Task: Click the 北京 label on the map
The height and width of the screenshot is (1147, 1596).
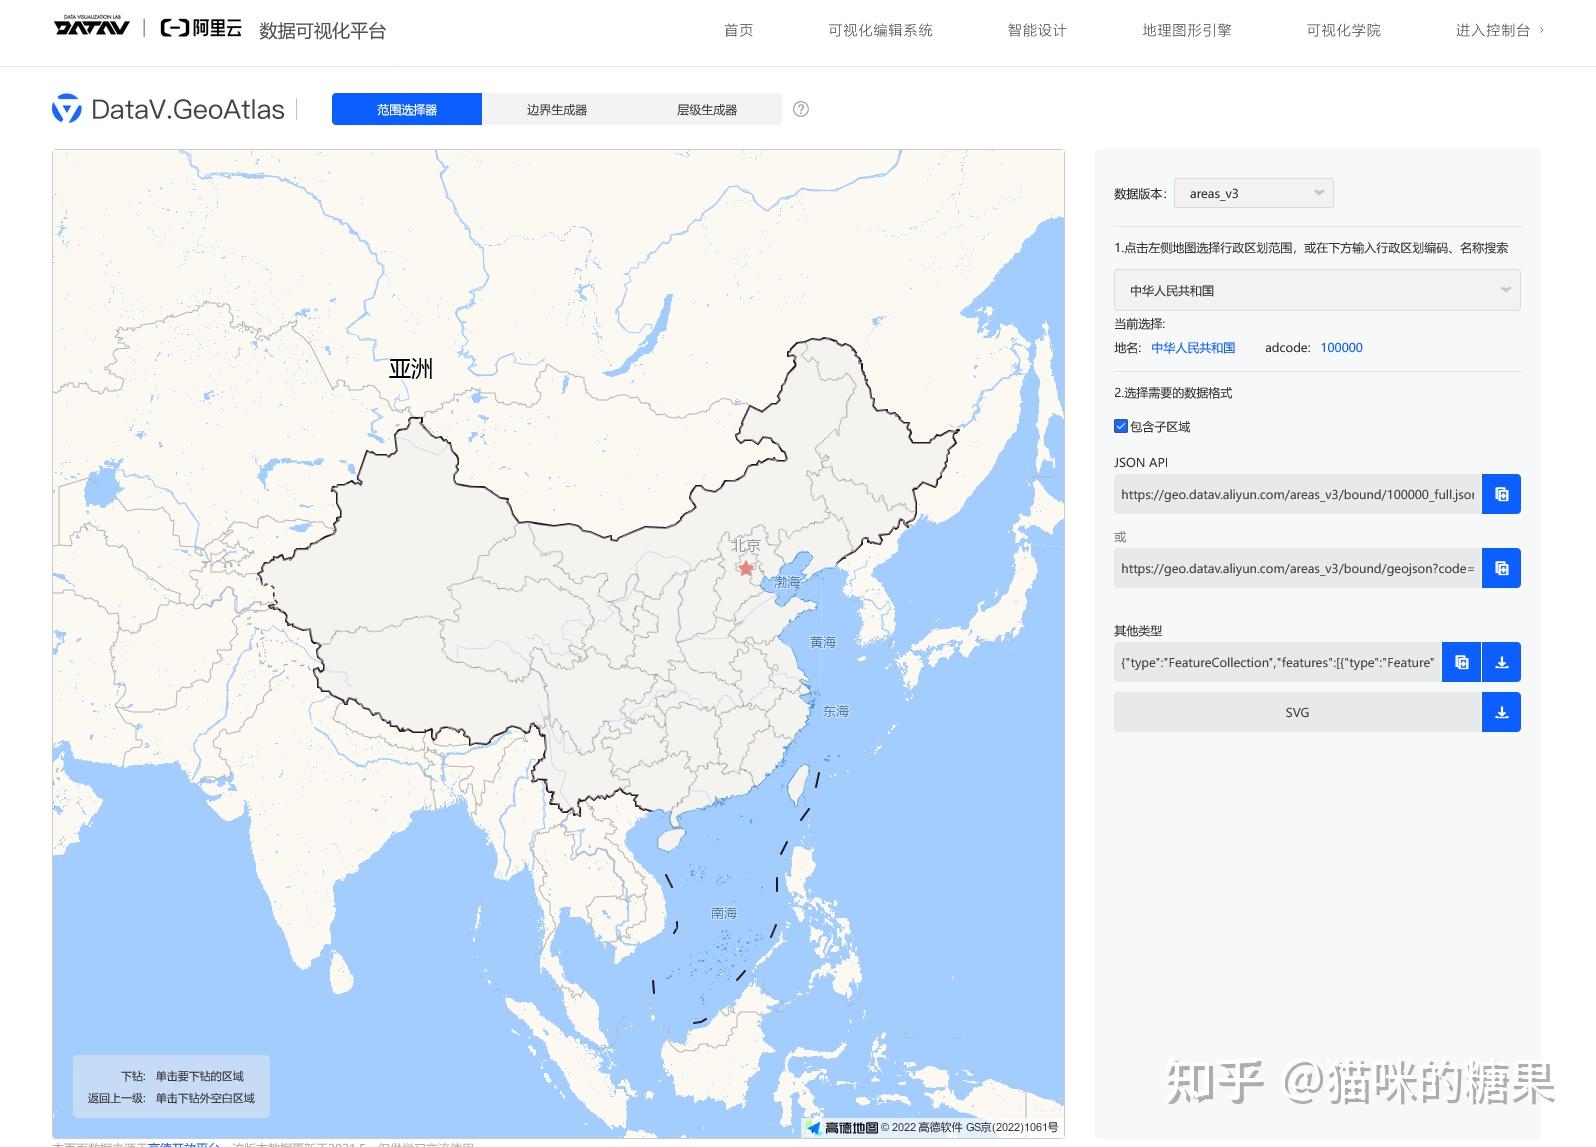Action: (746, 546)
